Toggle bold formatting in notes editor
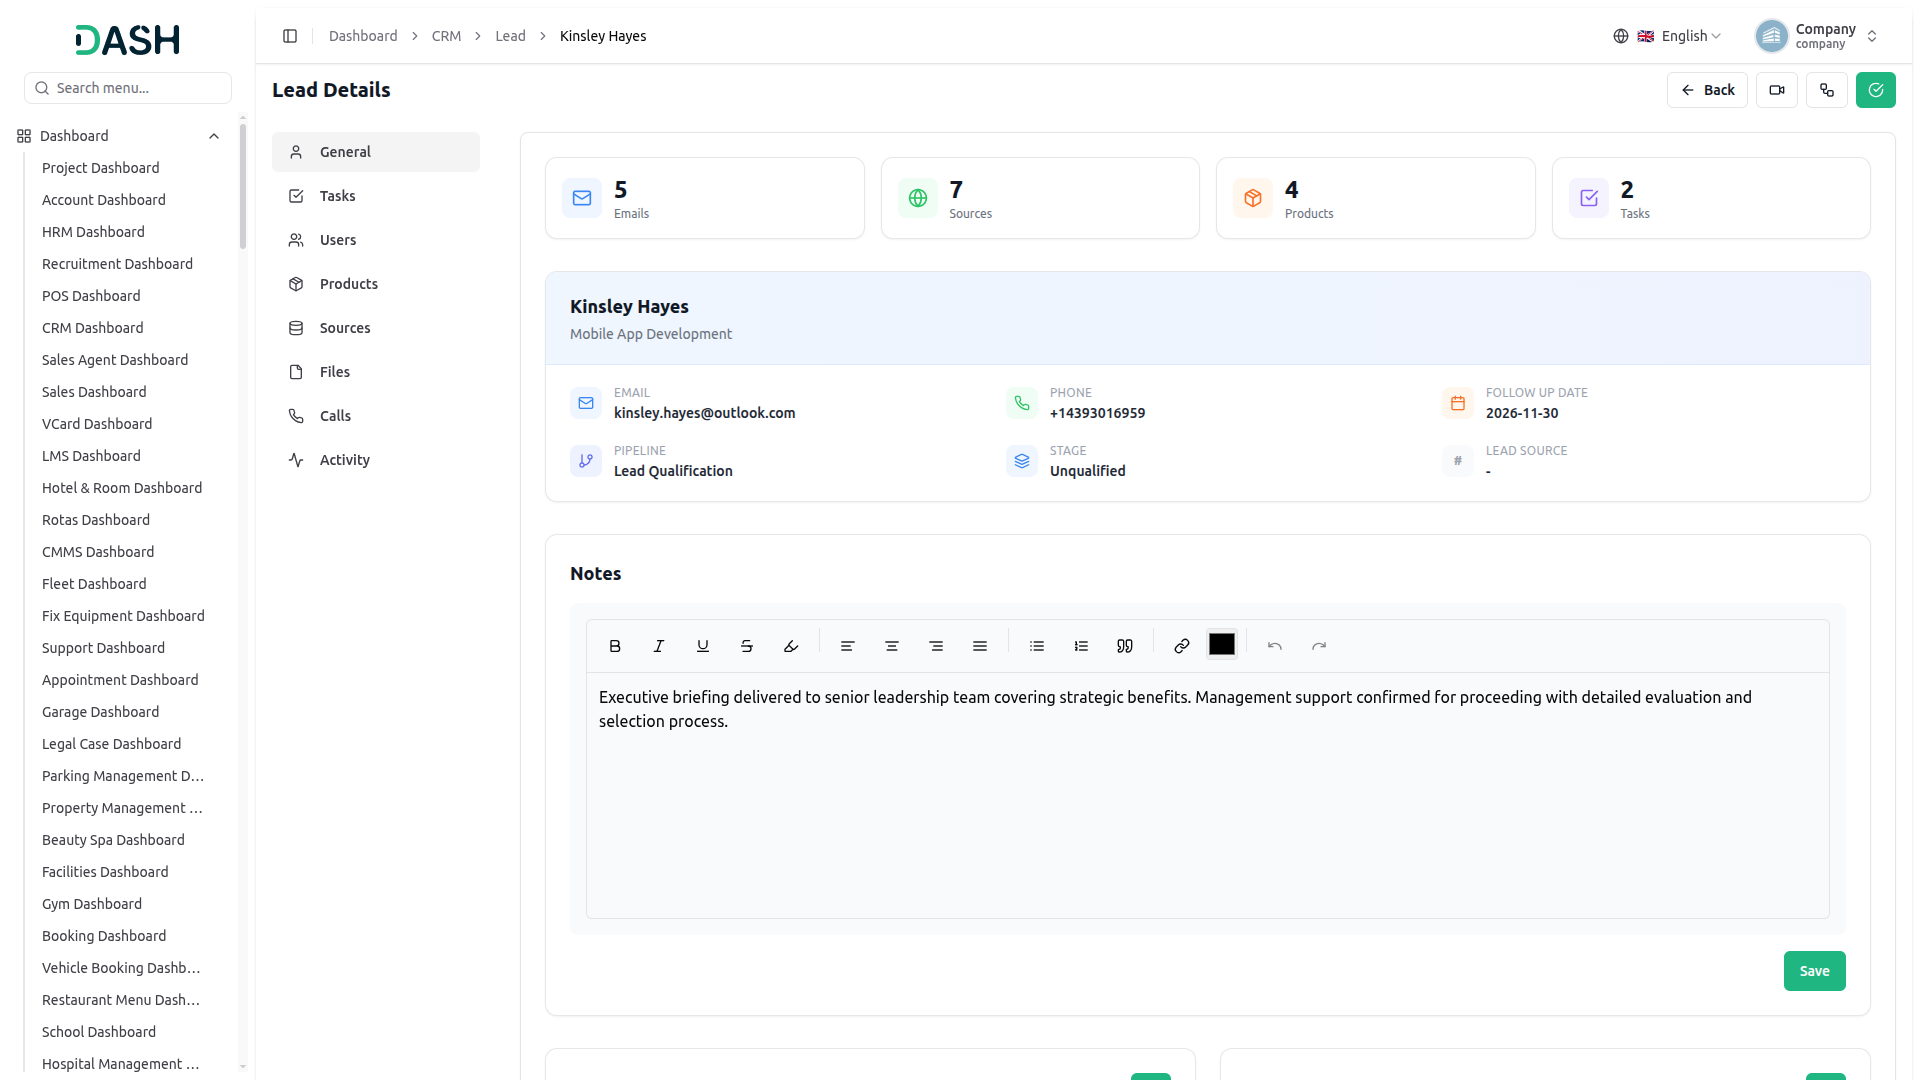Image resolution: width=1920 pixels, height=1080 pixels. coord(615,646)
